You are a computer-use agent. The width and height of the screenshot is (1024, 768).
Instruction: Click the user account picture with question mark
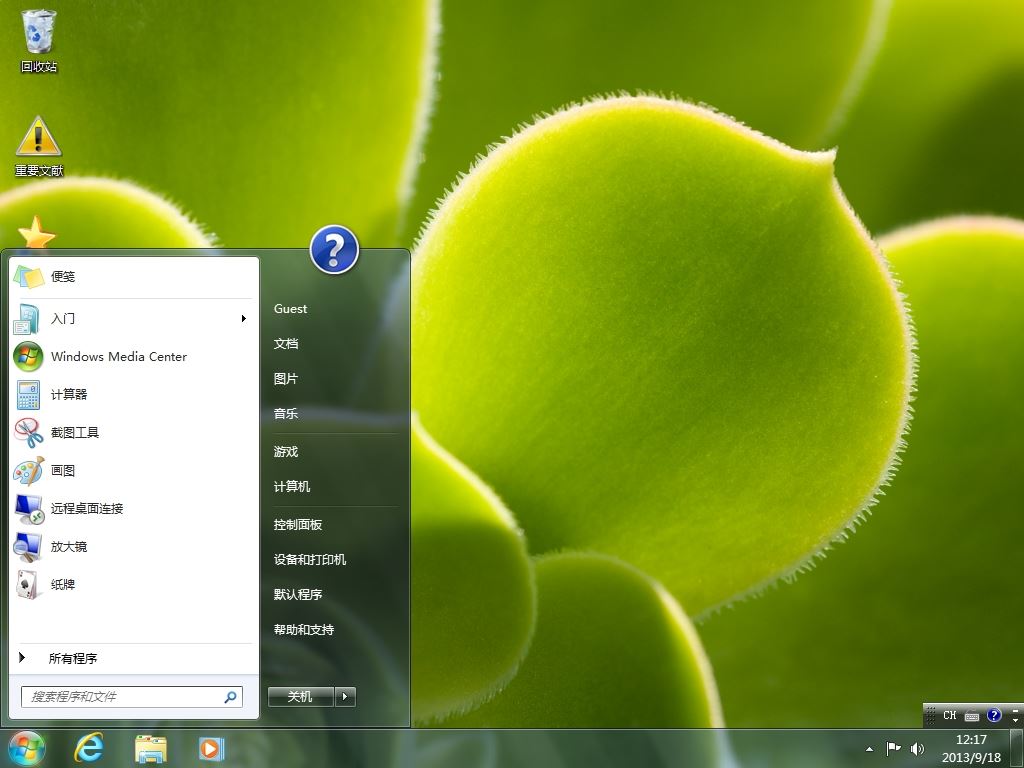tap(334, 249)
